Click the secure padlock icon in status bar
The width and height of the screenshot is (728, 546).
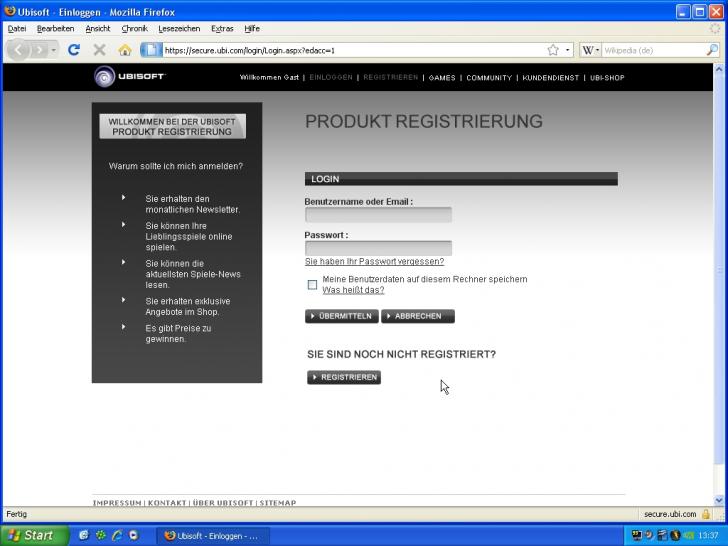706,514
